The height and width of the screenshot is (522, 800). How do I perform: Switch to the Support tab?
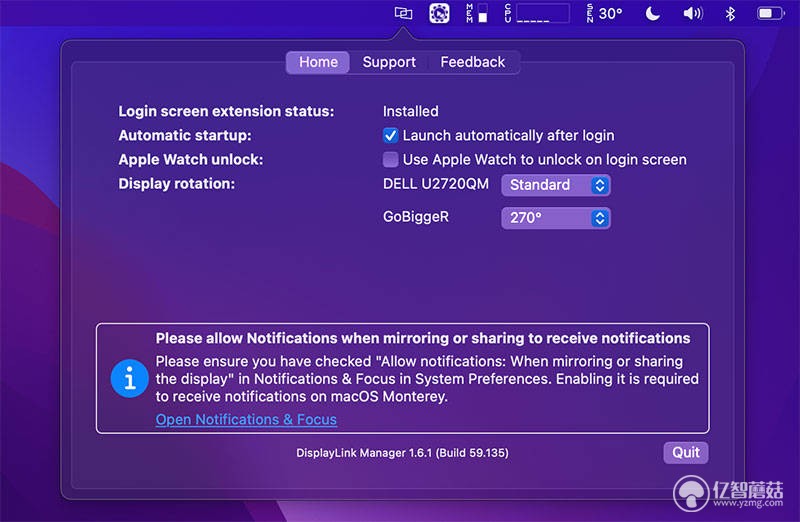389,62
